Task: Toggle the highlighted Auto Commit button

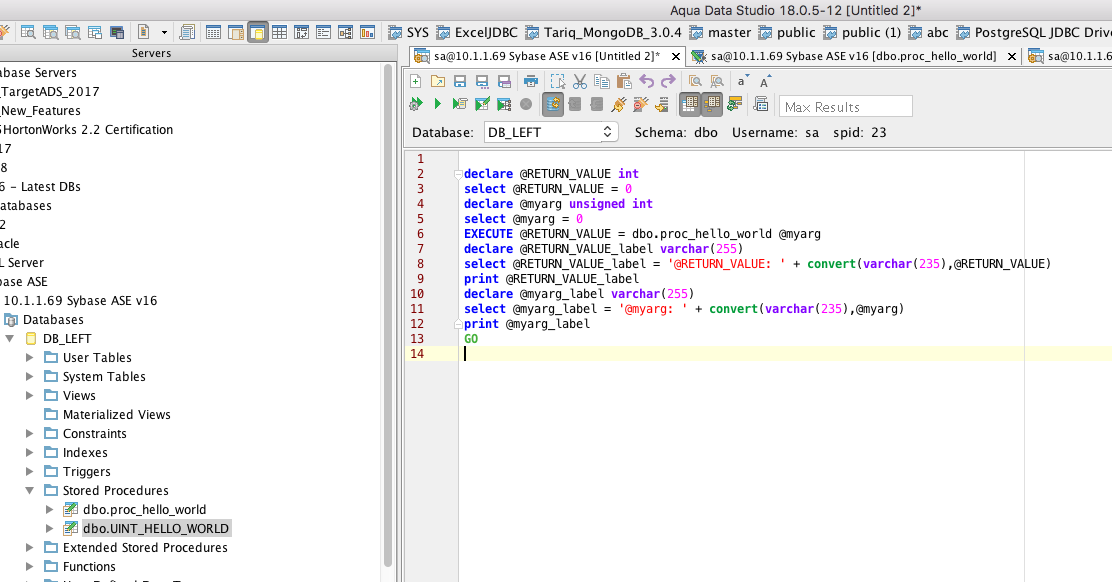Action: (x=552, y=104)
